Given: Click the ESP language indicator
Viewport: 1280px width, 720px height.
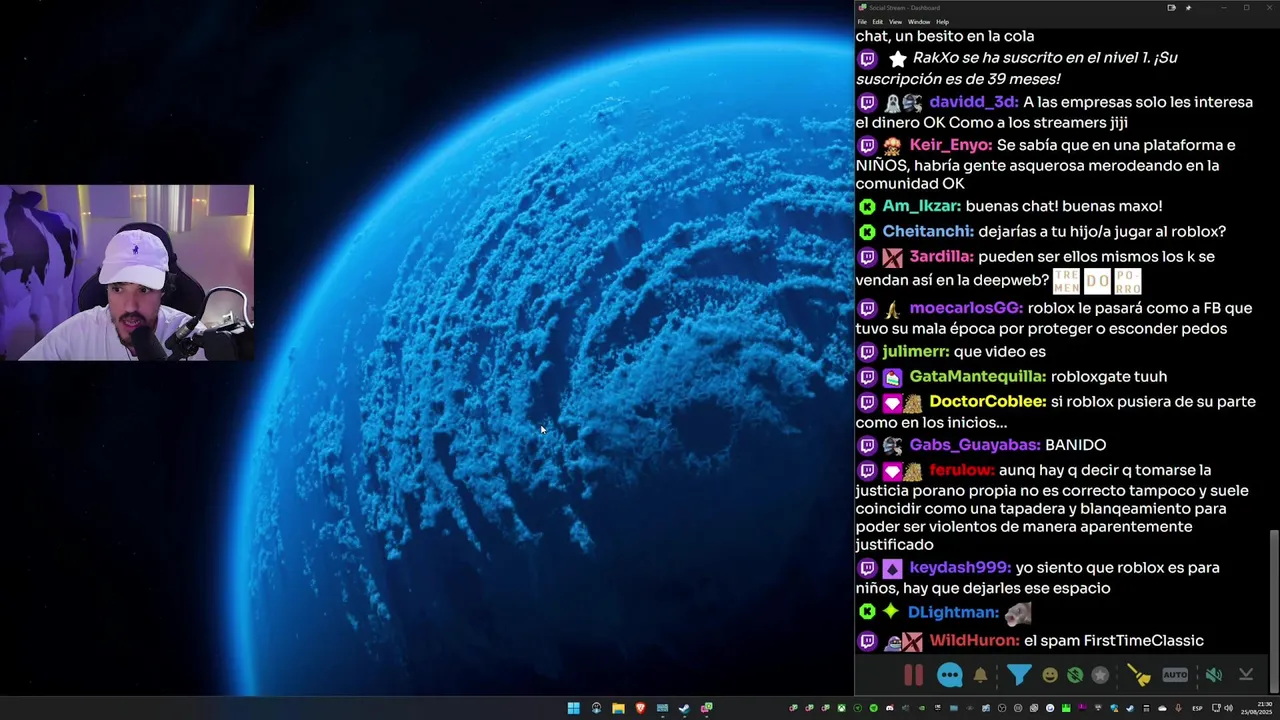Looking at the screenshot, I should point(1197,708).
